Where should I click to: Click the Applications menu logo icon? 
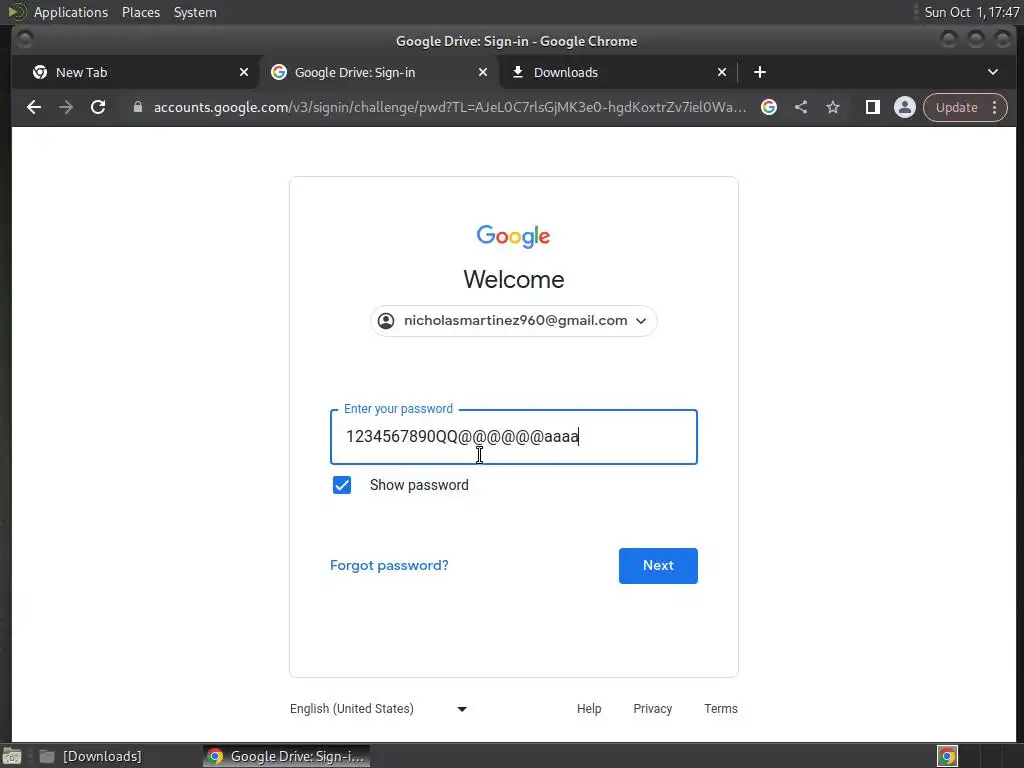16,12
